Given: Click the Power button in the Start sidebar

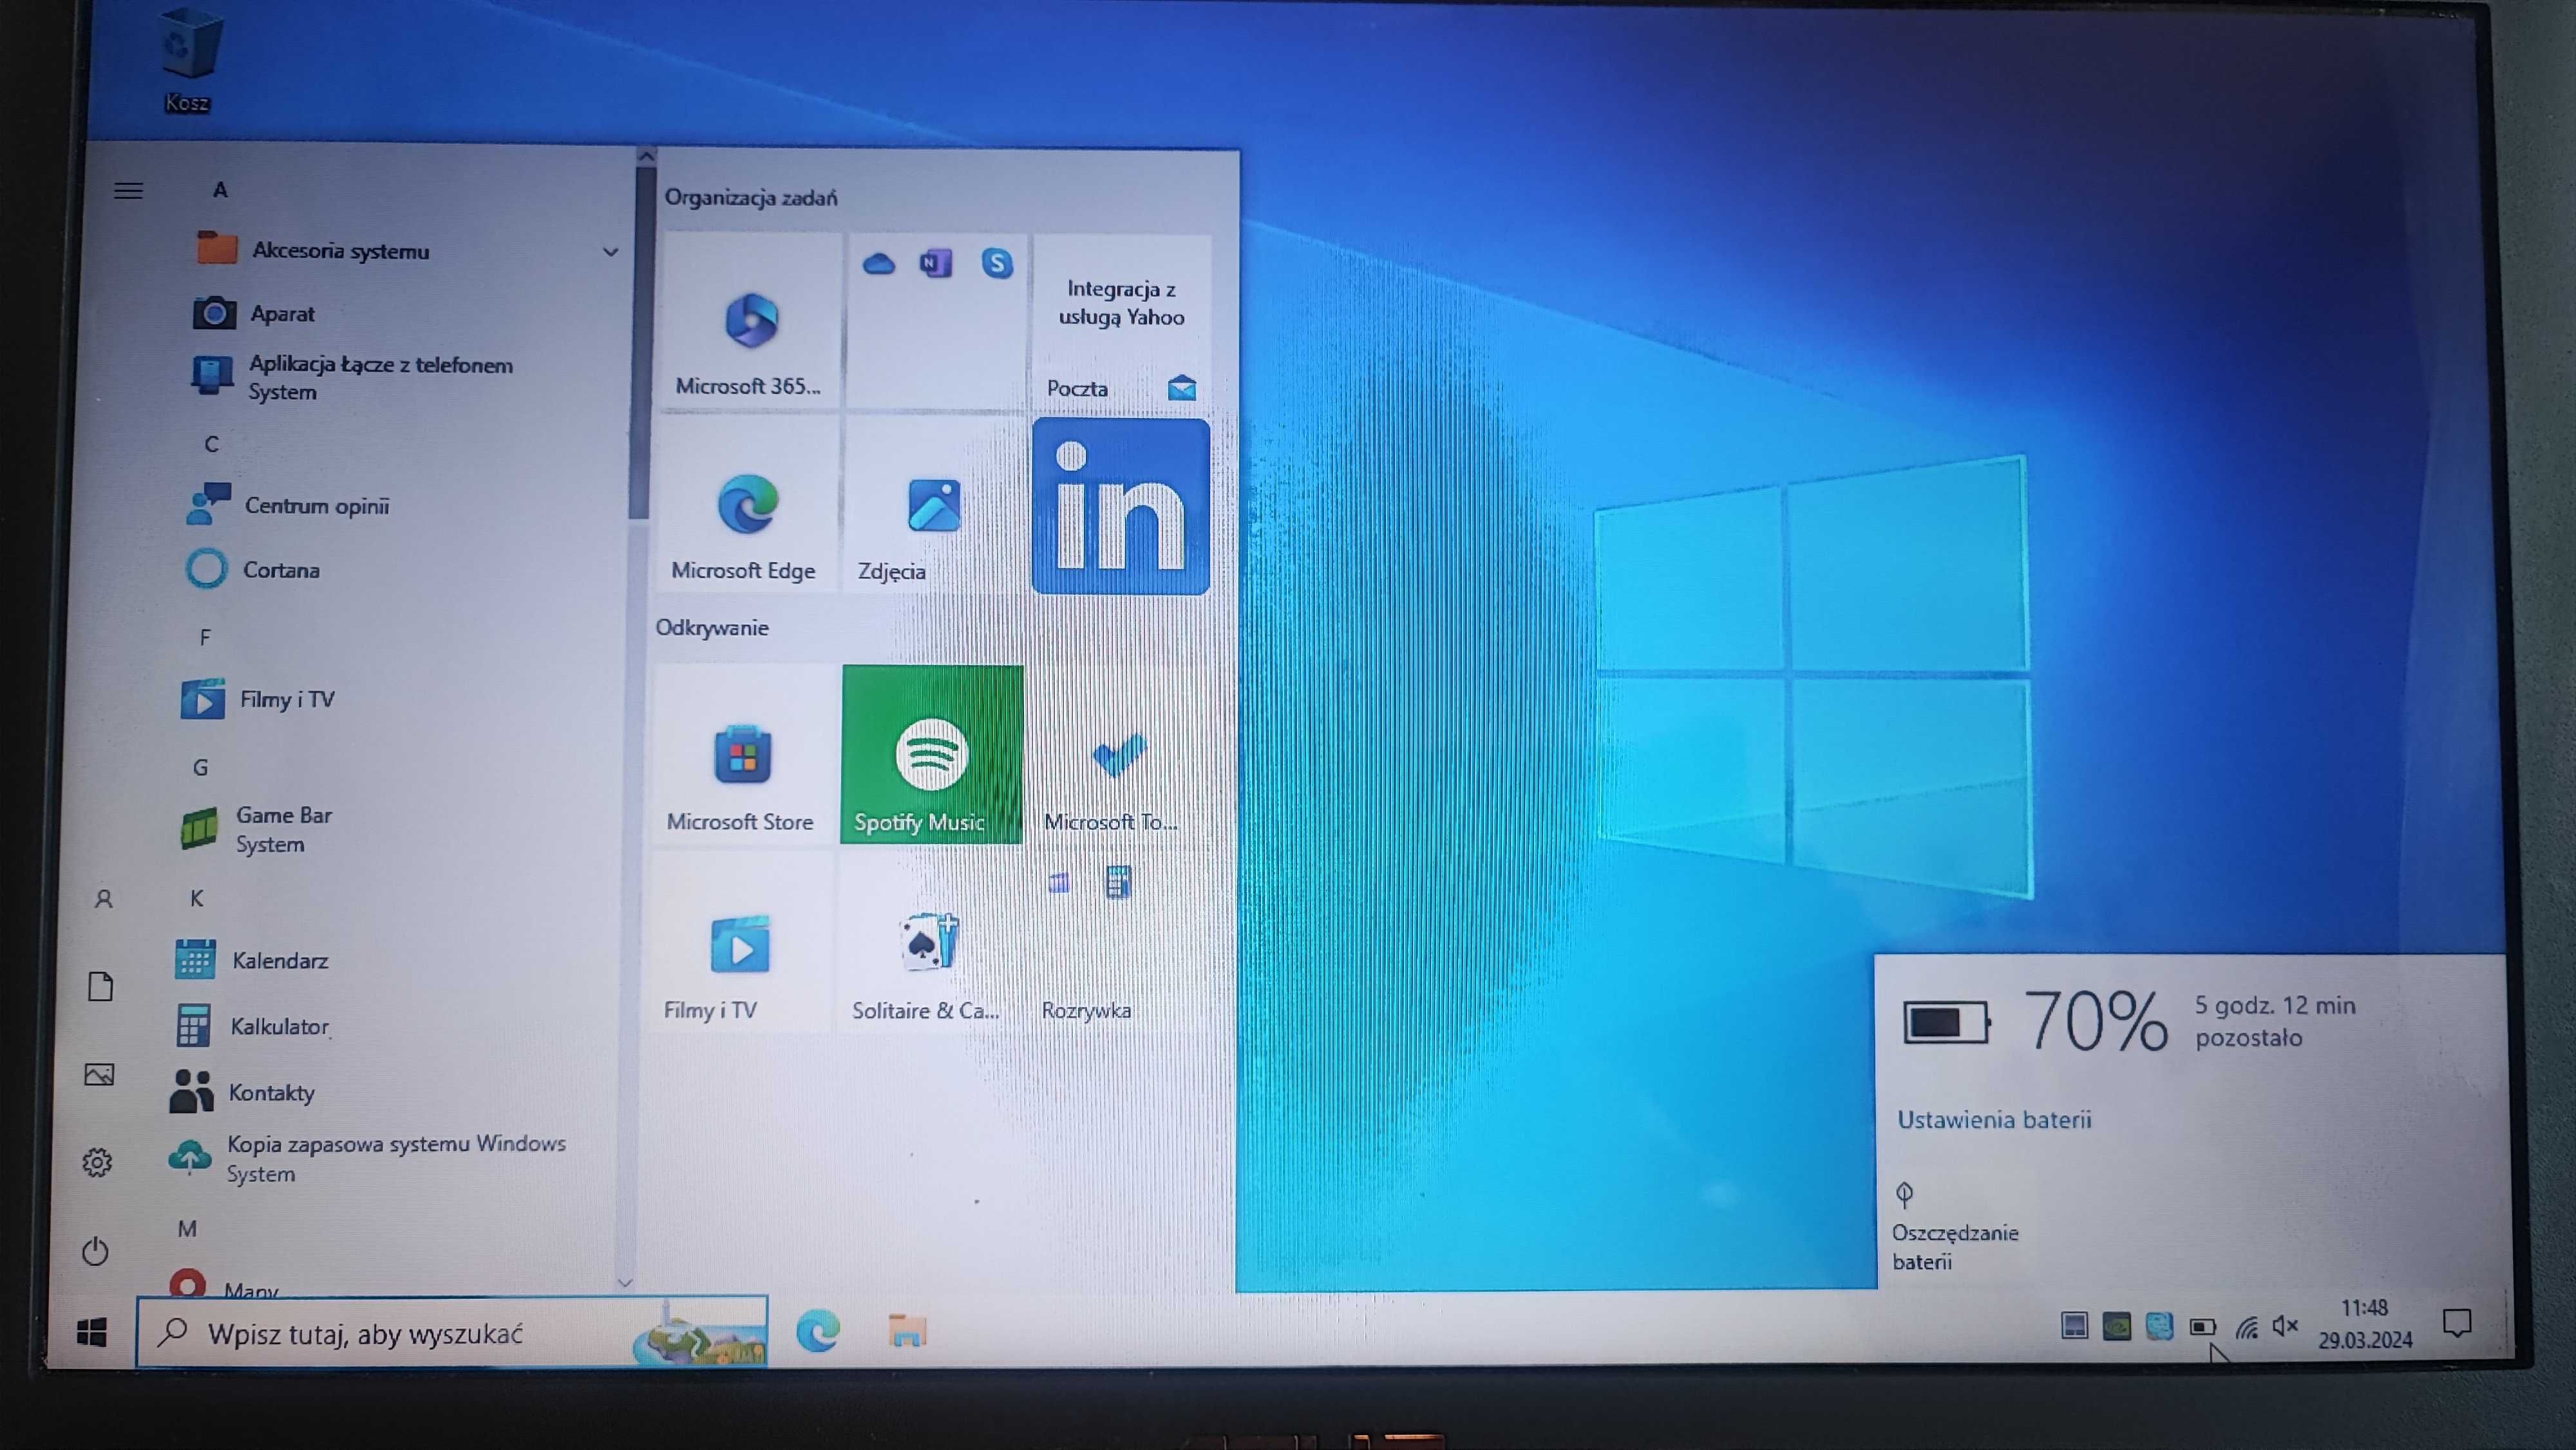Looking at the screenshot, I should 95,1251.
